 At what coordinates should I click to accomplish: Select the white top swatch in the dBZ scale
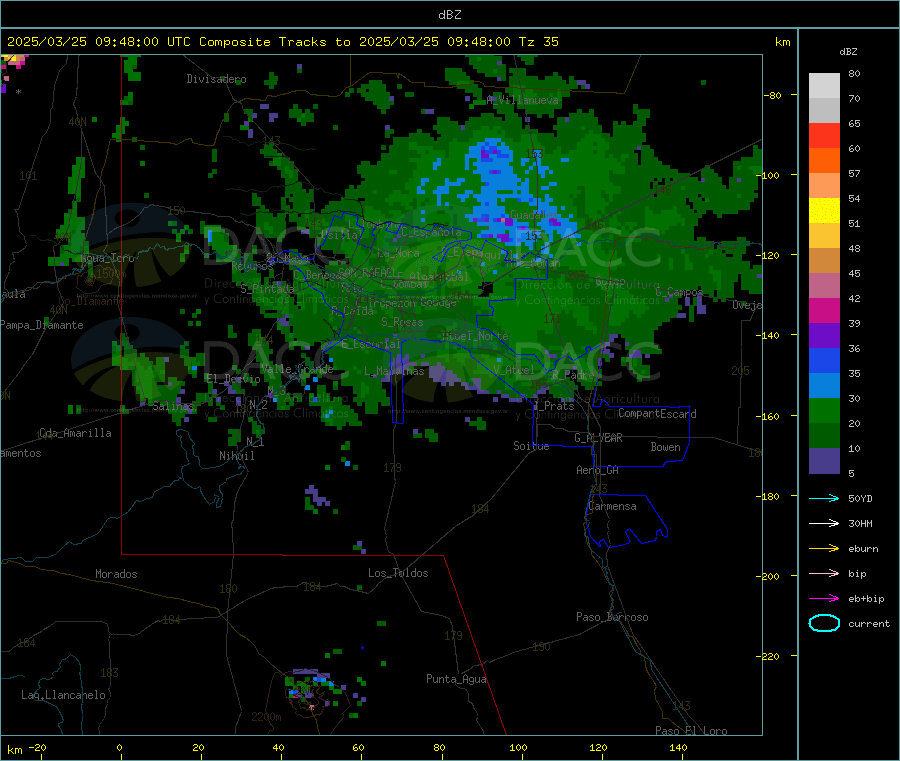point(824,86)
